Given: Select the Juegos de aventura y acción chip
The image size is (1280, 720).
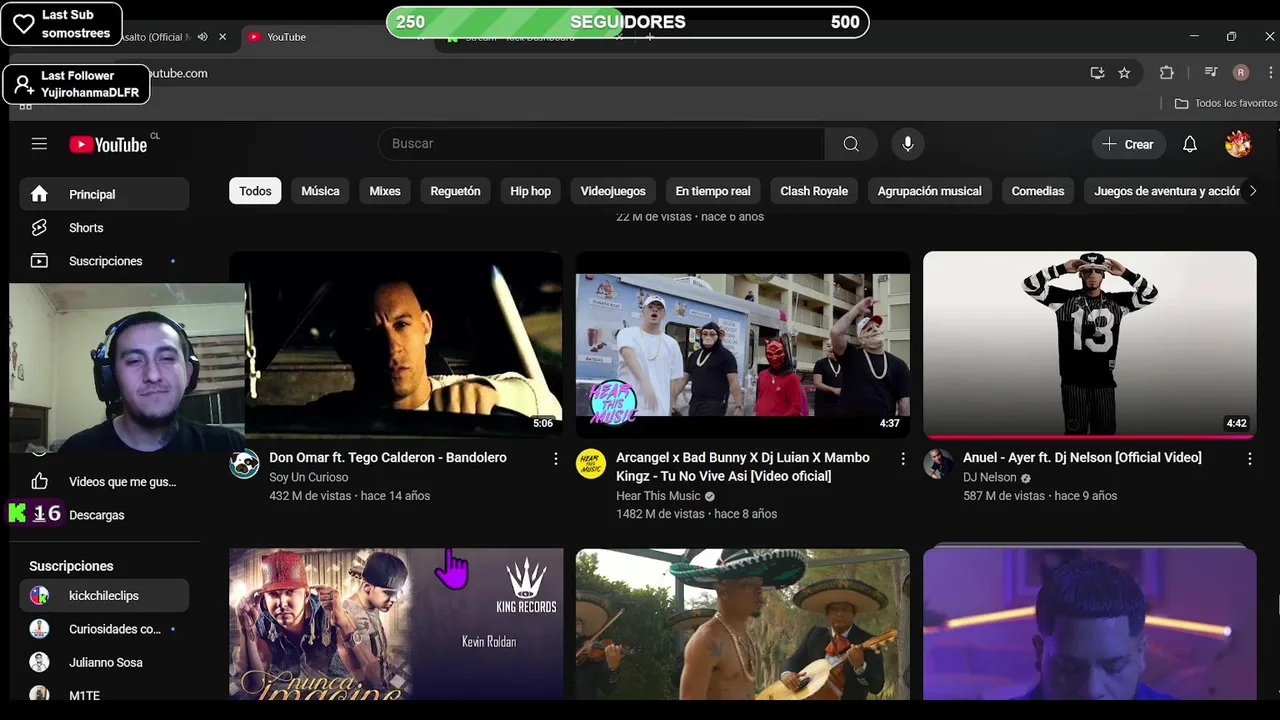Looking at the screenshot, I should click(x=1165, y=191).
